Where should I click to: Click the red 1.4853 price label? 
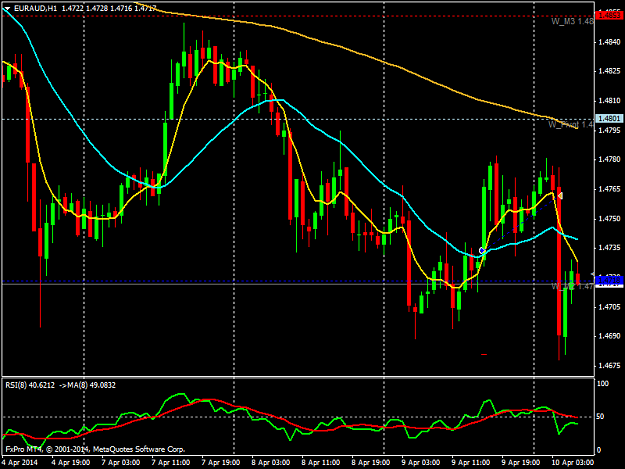click(x=609, y=16)
